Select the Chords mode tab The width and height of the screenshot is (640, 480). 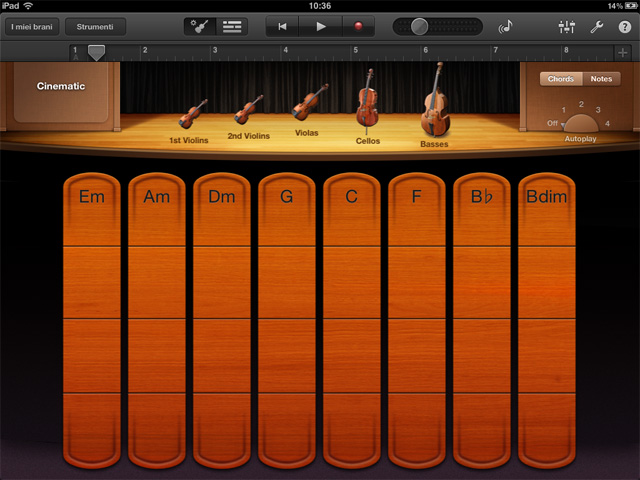(x=560, y=79)
